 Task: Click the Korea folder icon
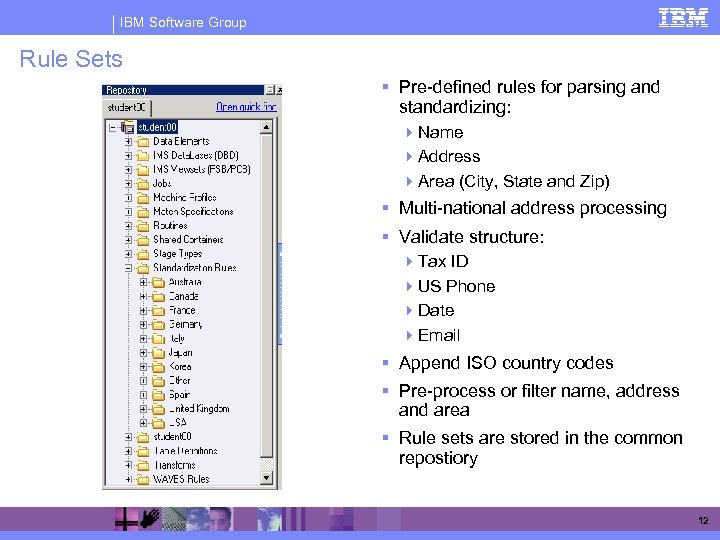158,367
